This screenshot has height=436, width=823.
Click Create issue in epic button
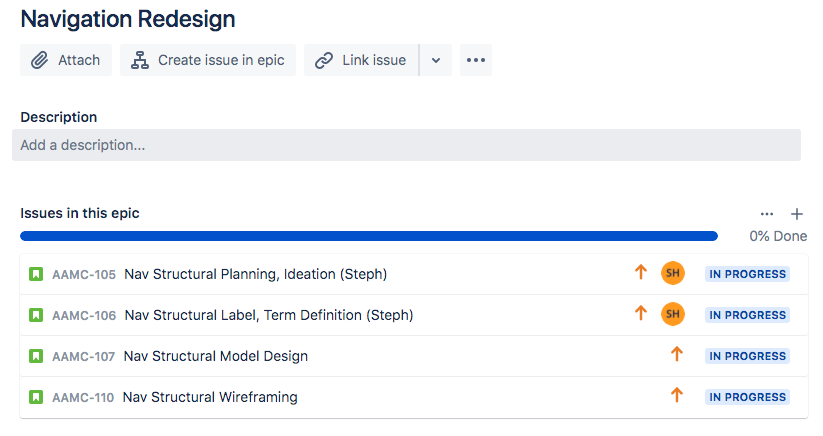208,60
